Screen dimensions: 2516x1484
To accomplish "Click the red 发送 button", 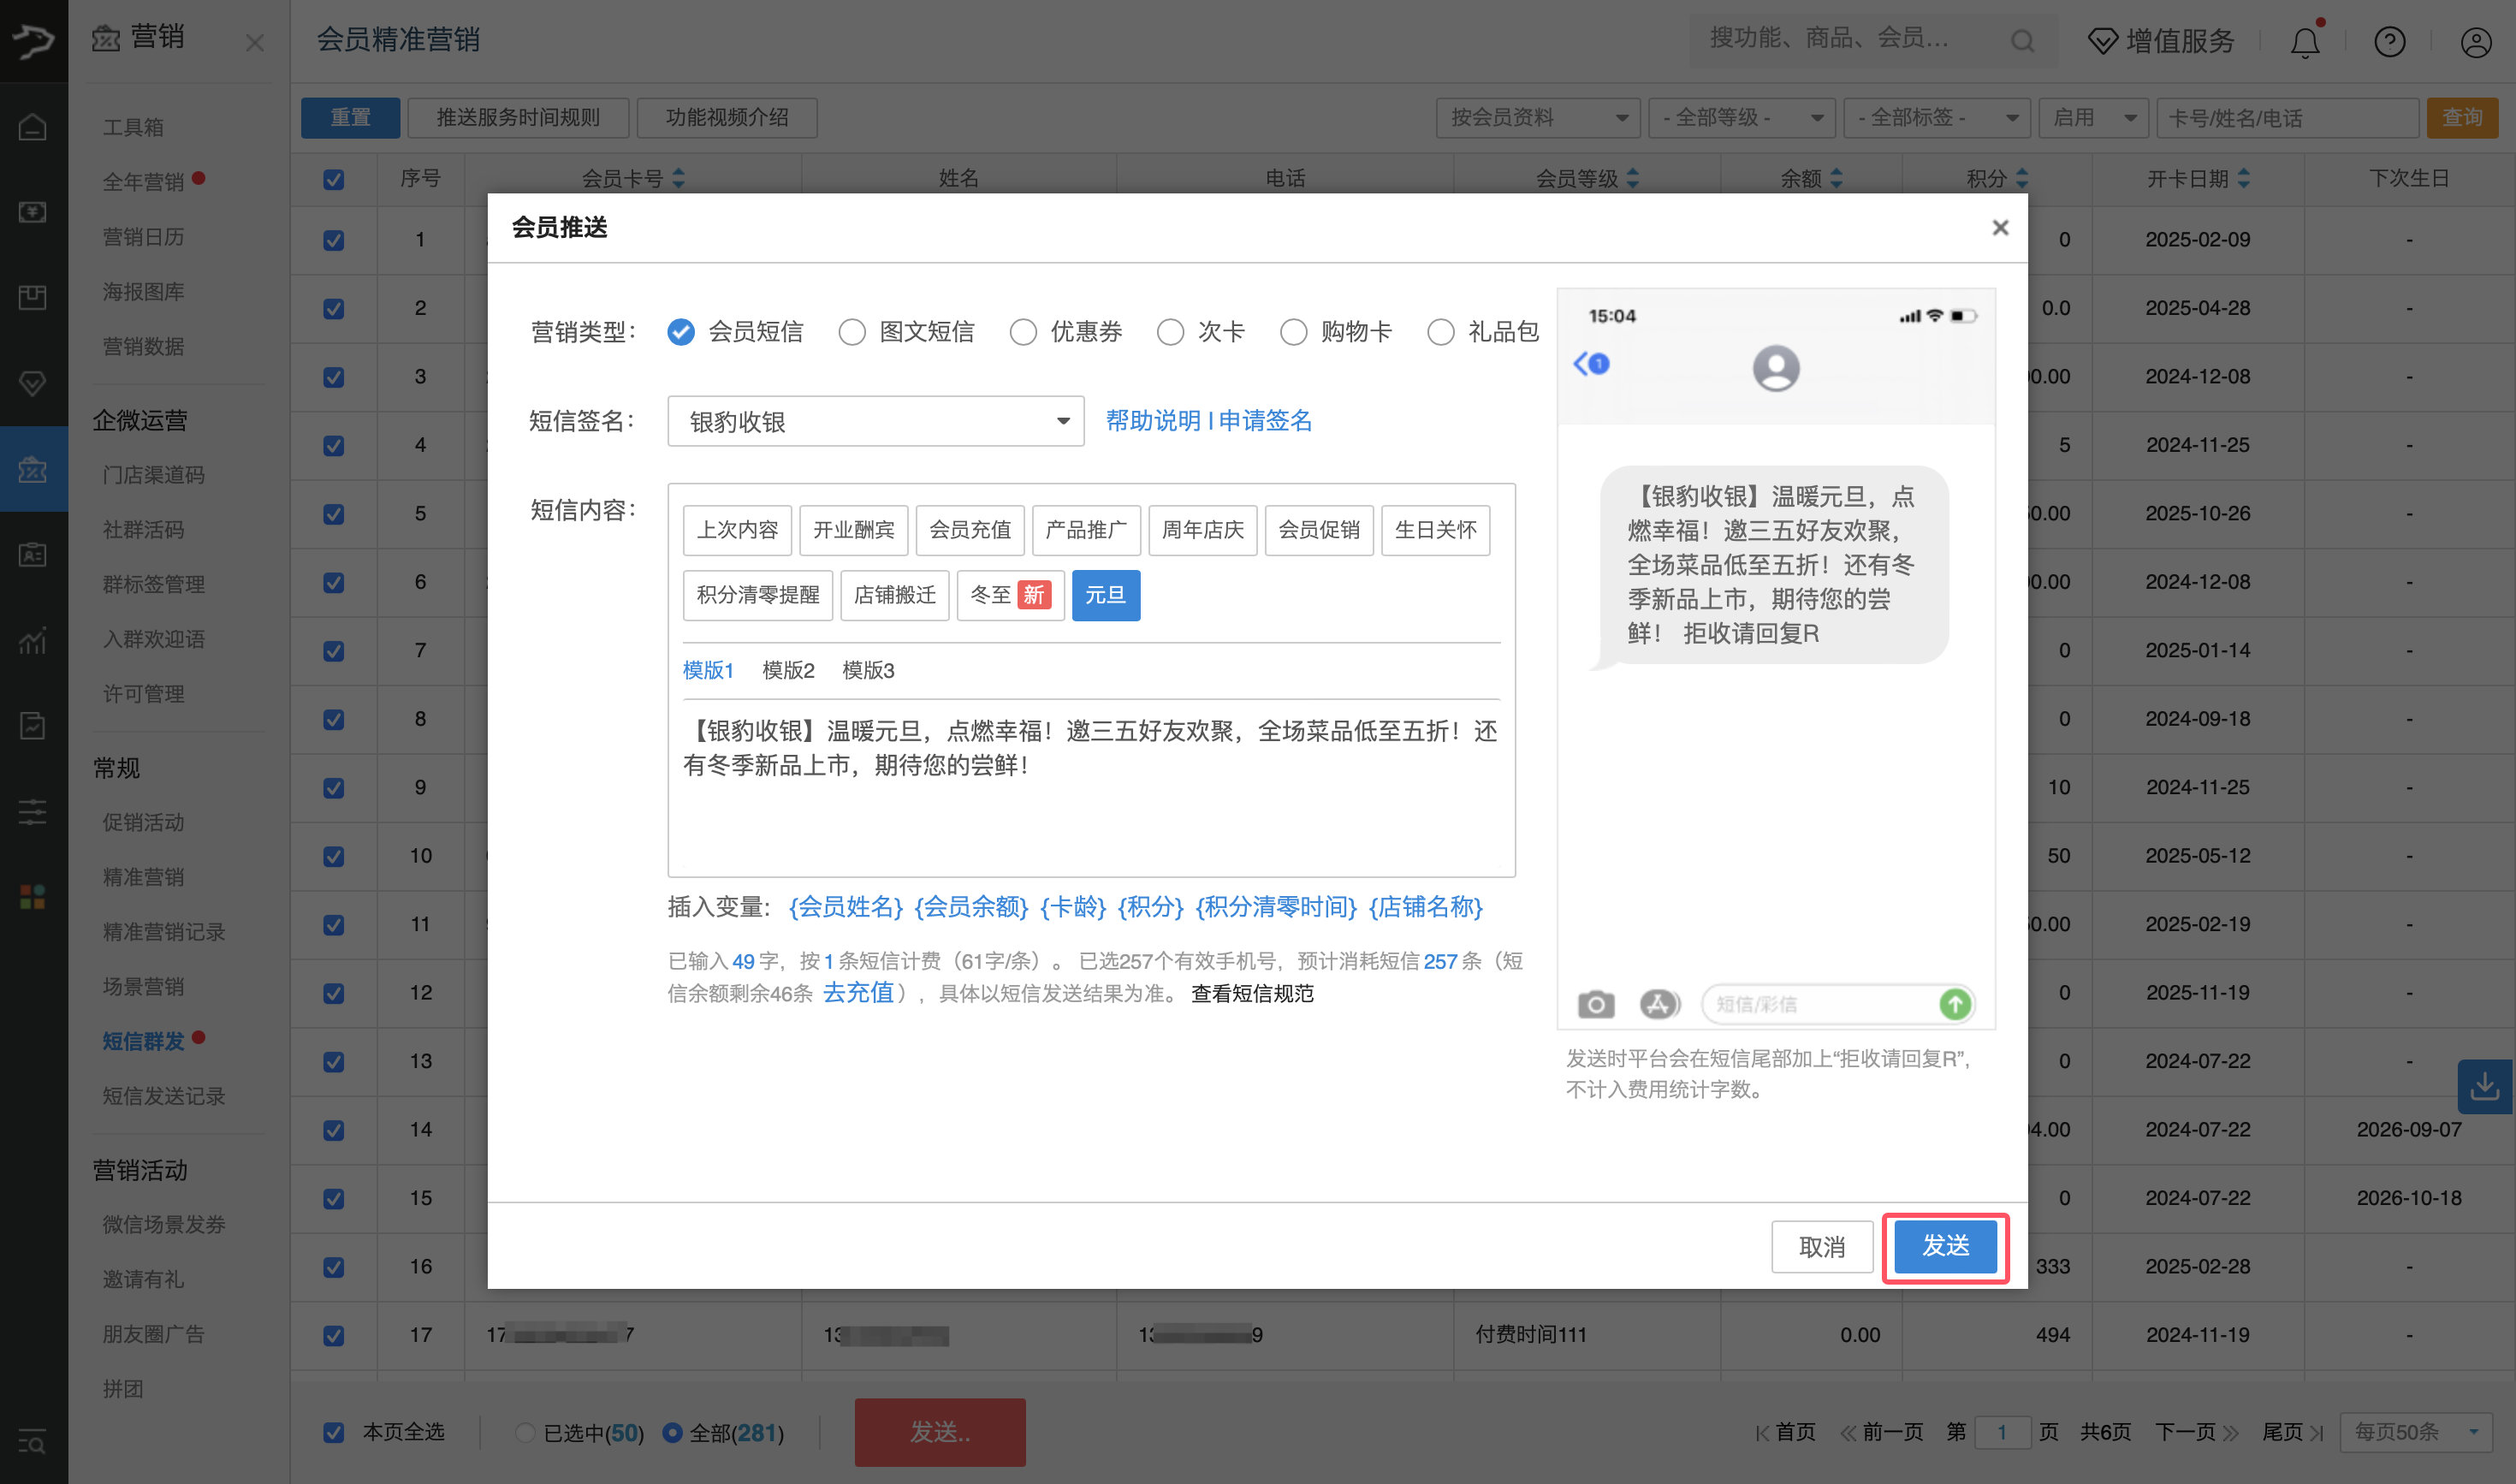I will click(x=938, y=1432).
